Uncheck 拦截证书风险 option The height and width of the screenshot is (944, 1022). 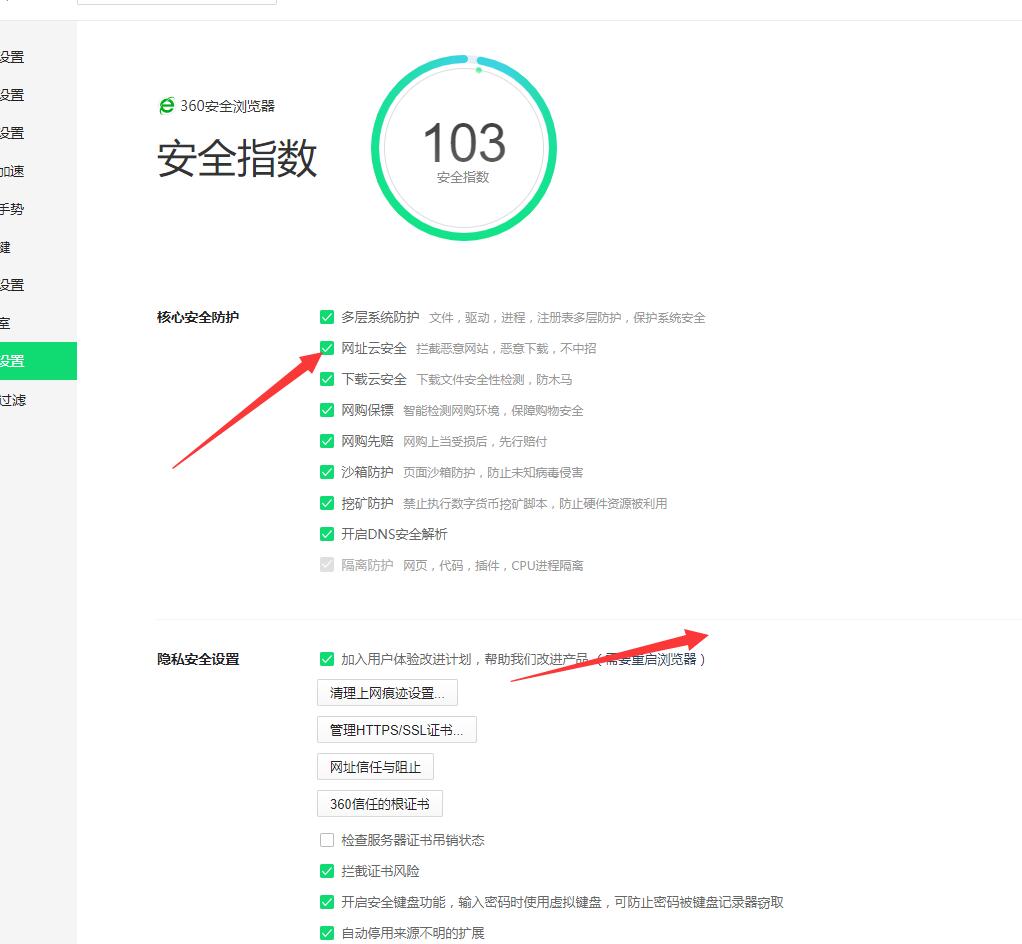coord(327,870)
